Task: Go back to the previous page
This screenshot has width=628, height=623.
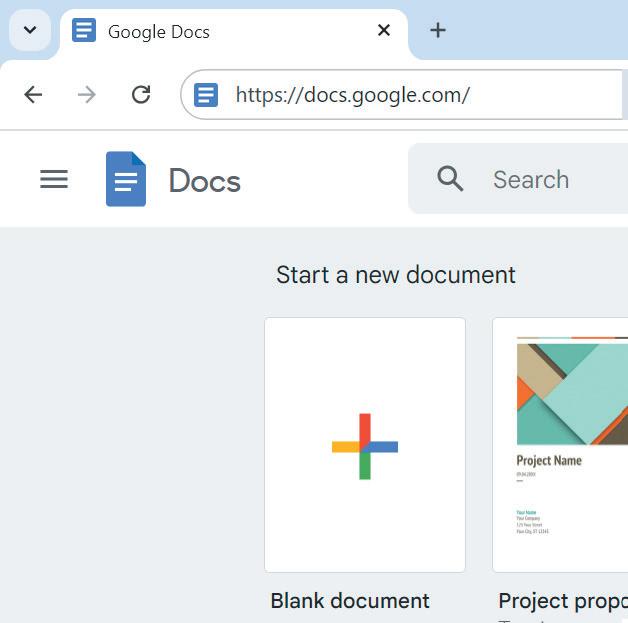Action: [x=33, y=95]
